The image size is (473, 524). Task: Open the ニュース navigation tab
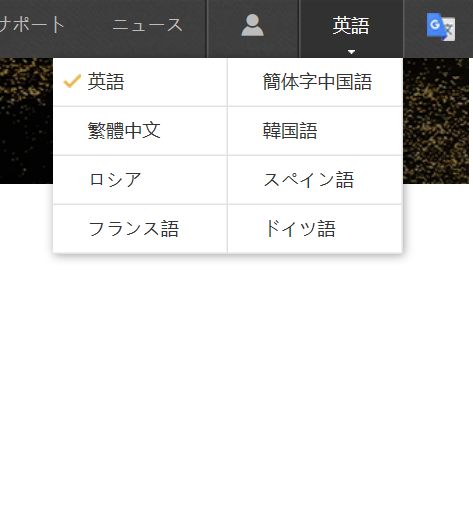[147, 25]
